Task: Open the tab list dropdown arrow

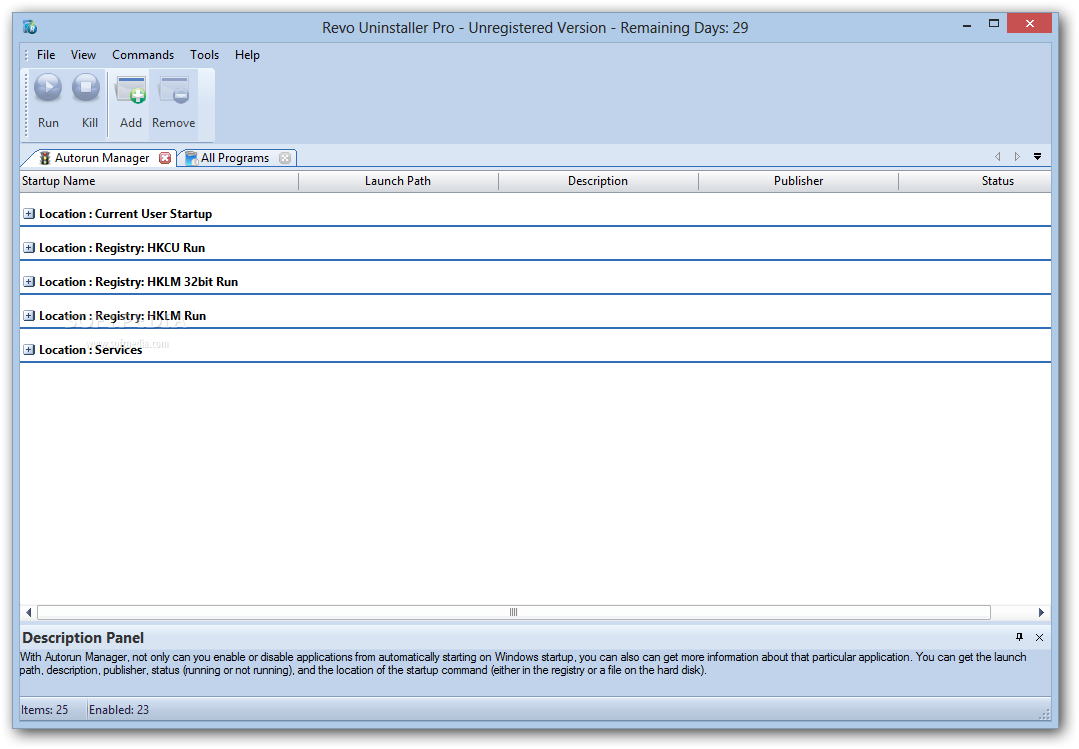Action: click(1037, 157)
